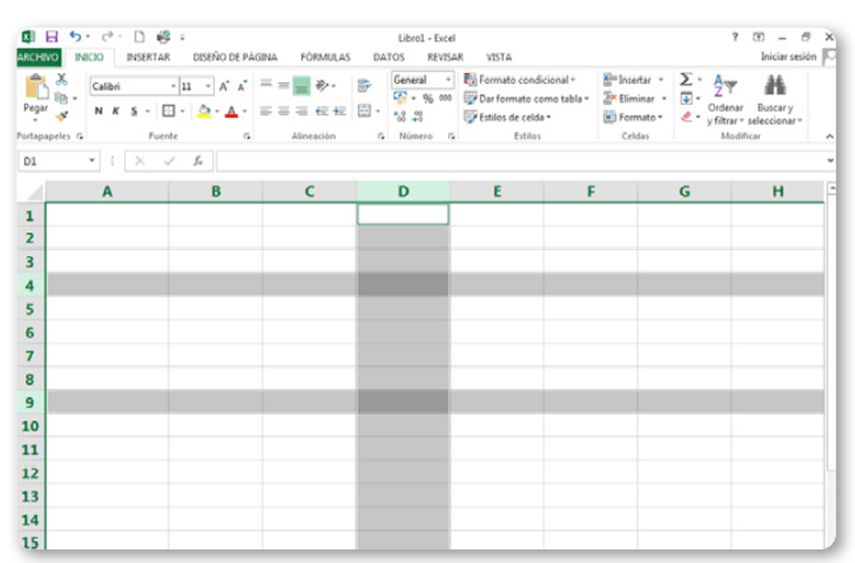This screenshot has height=563, width=855.
Task: Click the Save icon in quick access toolbar
Action: [52, 37]
